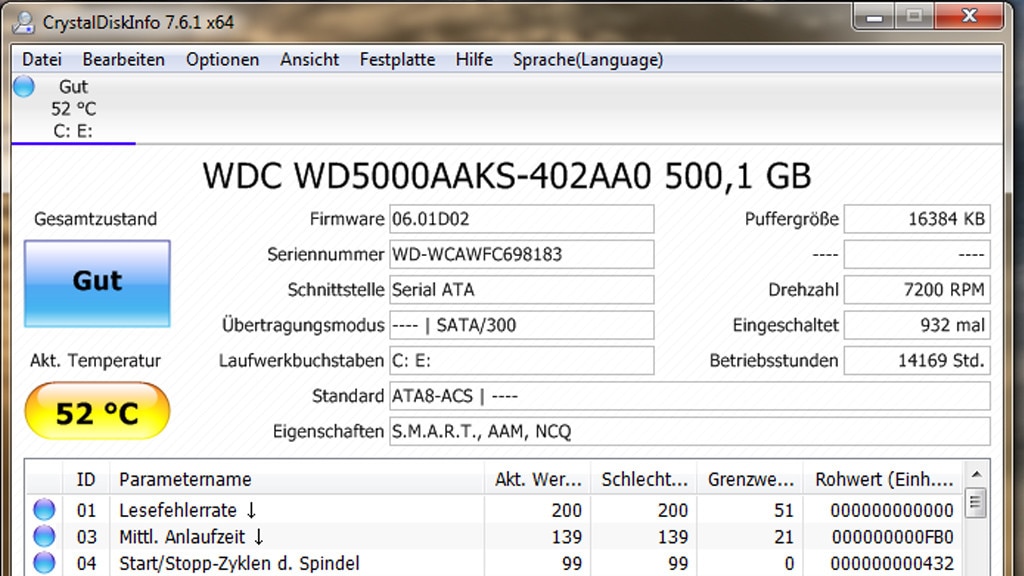Viewport: 1024px width, 576px height.
Task: Click threshold value 21 in Mittl. Anlaufzeit row
Action: point(784,537)
